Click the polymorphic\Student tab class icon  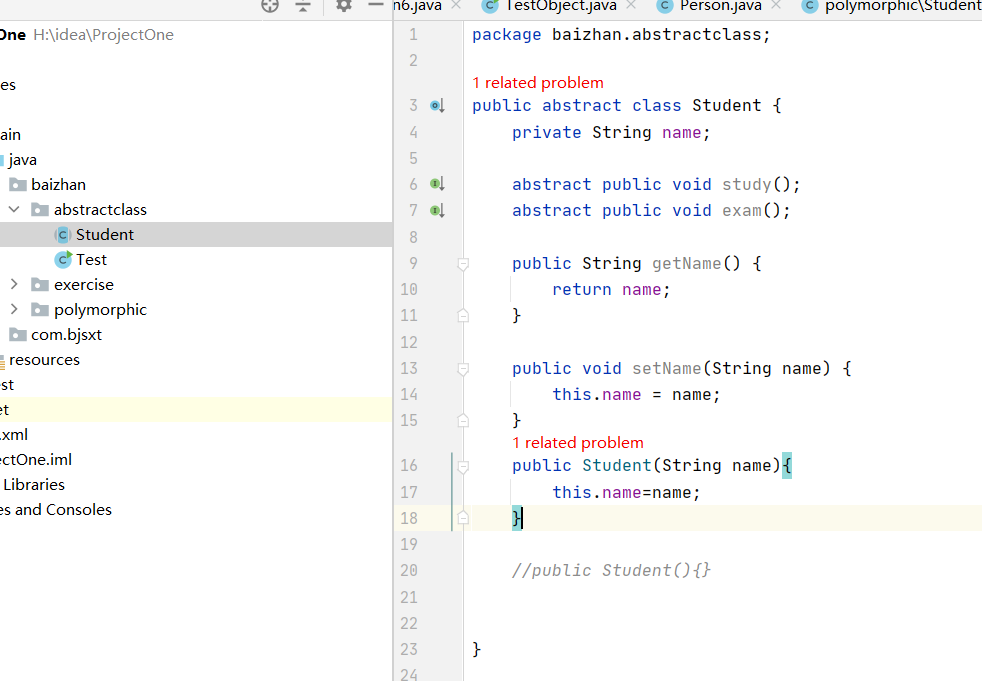pyautogui.click(x=810, y=6)
